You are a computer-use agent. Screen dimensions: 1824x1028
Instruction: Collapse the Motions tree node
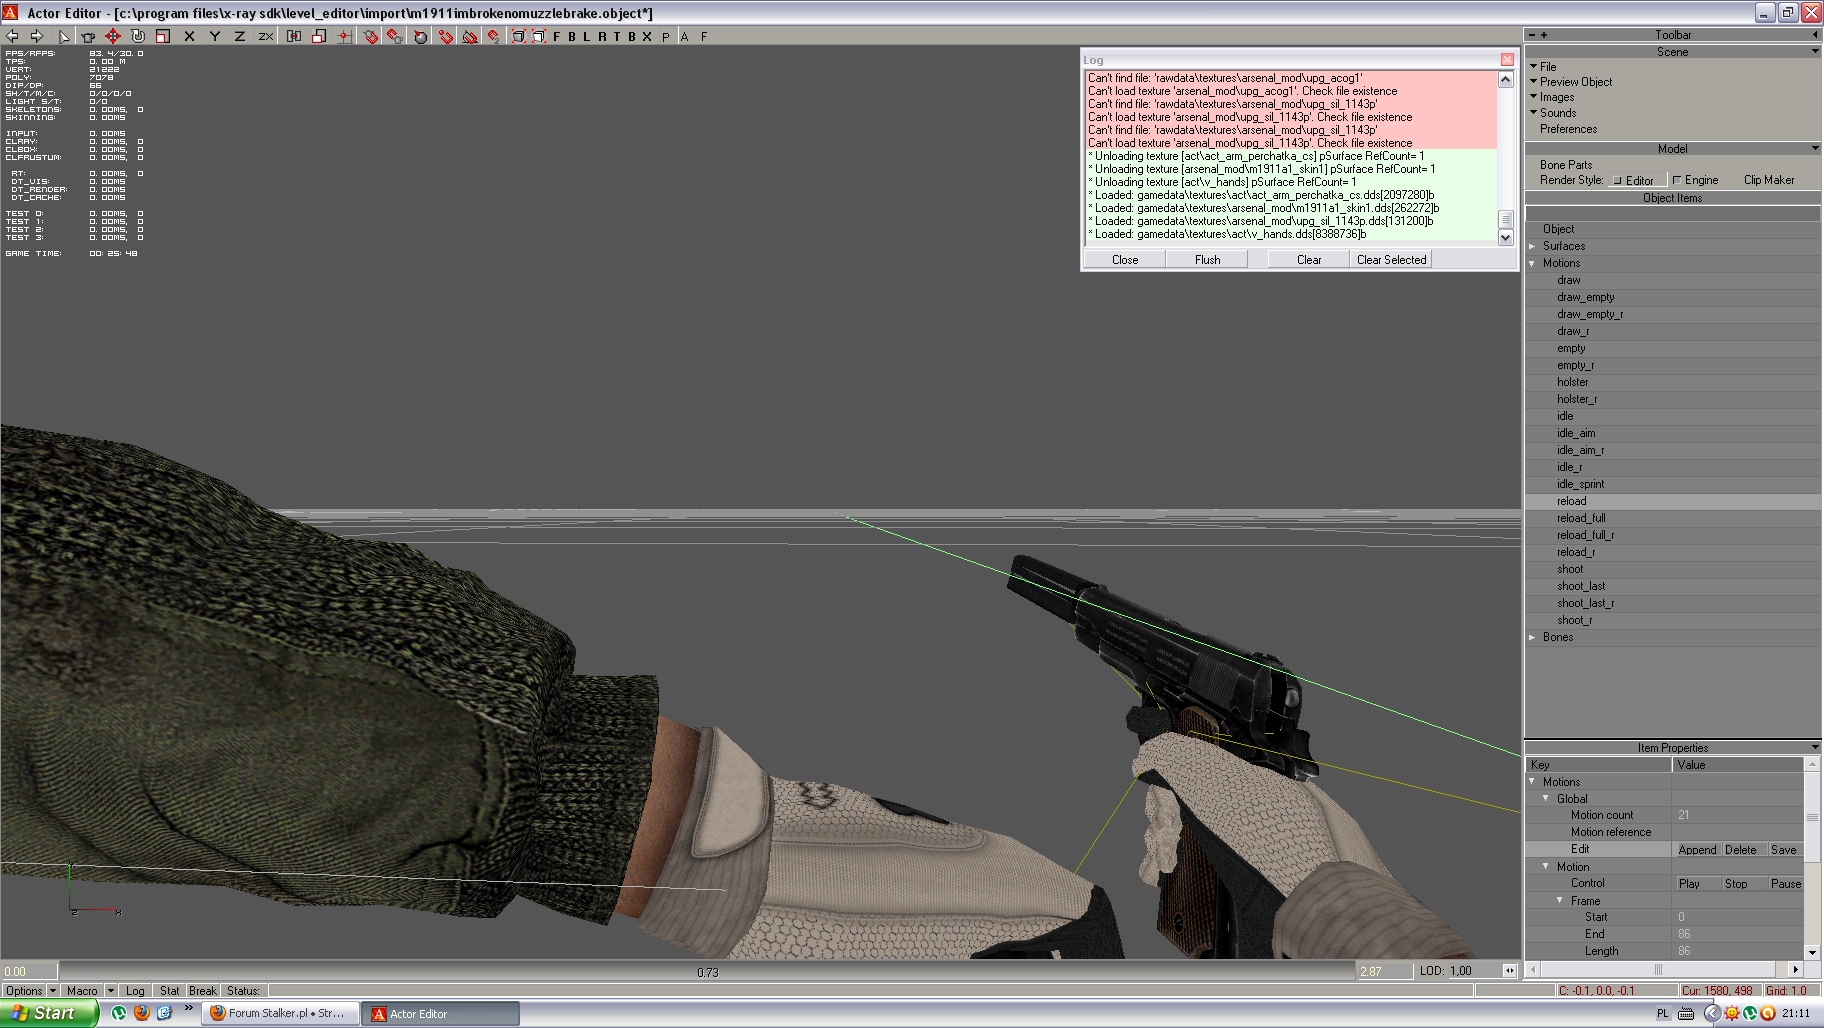click(1533, 263)
